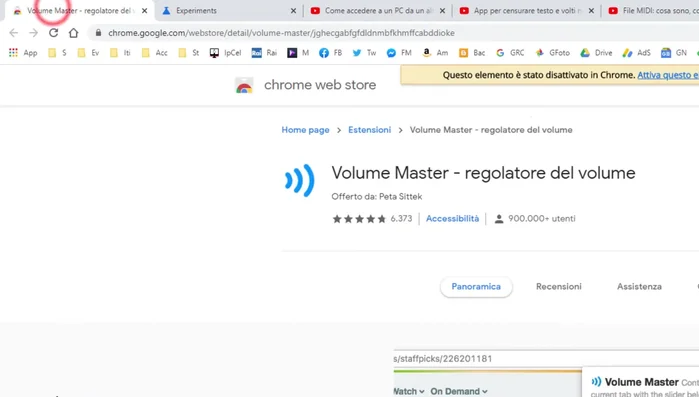Close the App per censurare testo tab
Viewport: 699px width, 397px height.
click(591, 11)
